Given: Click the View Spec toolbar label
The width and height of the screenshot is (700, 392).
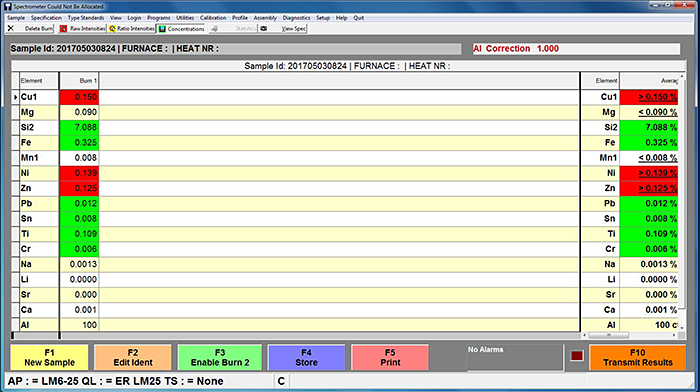Looking at the screenshot, I should tap(294, 29).
